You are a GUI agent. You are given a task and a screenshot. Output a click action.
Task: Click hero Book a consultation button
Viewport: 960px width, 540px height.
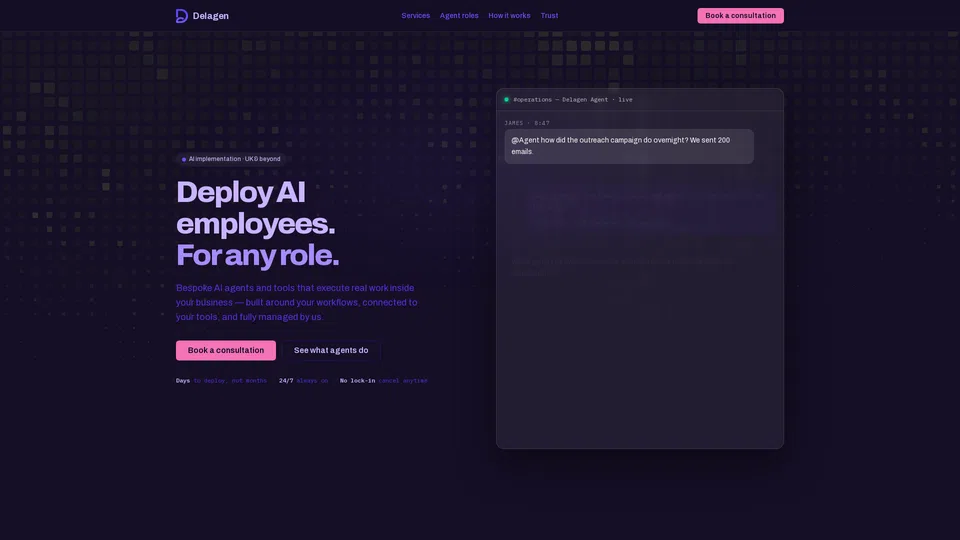tap(225, 350)
